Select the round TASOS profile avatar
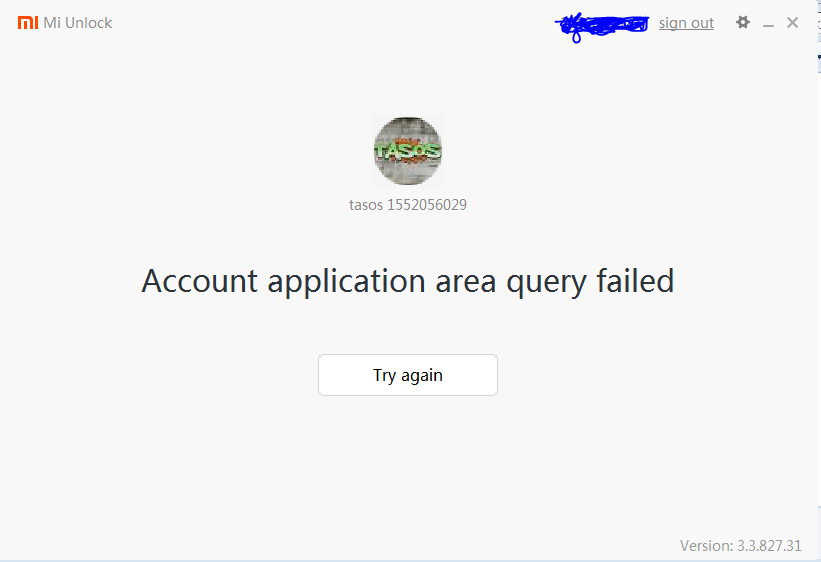The width and height of the screenshot is (821, 562). coord(407,151)
